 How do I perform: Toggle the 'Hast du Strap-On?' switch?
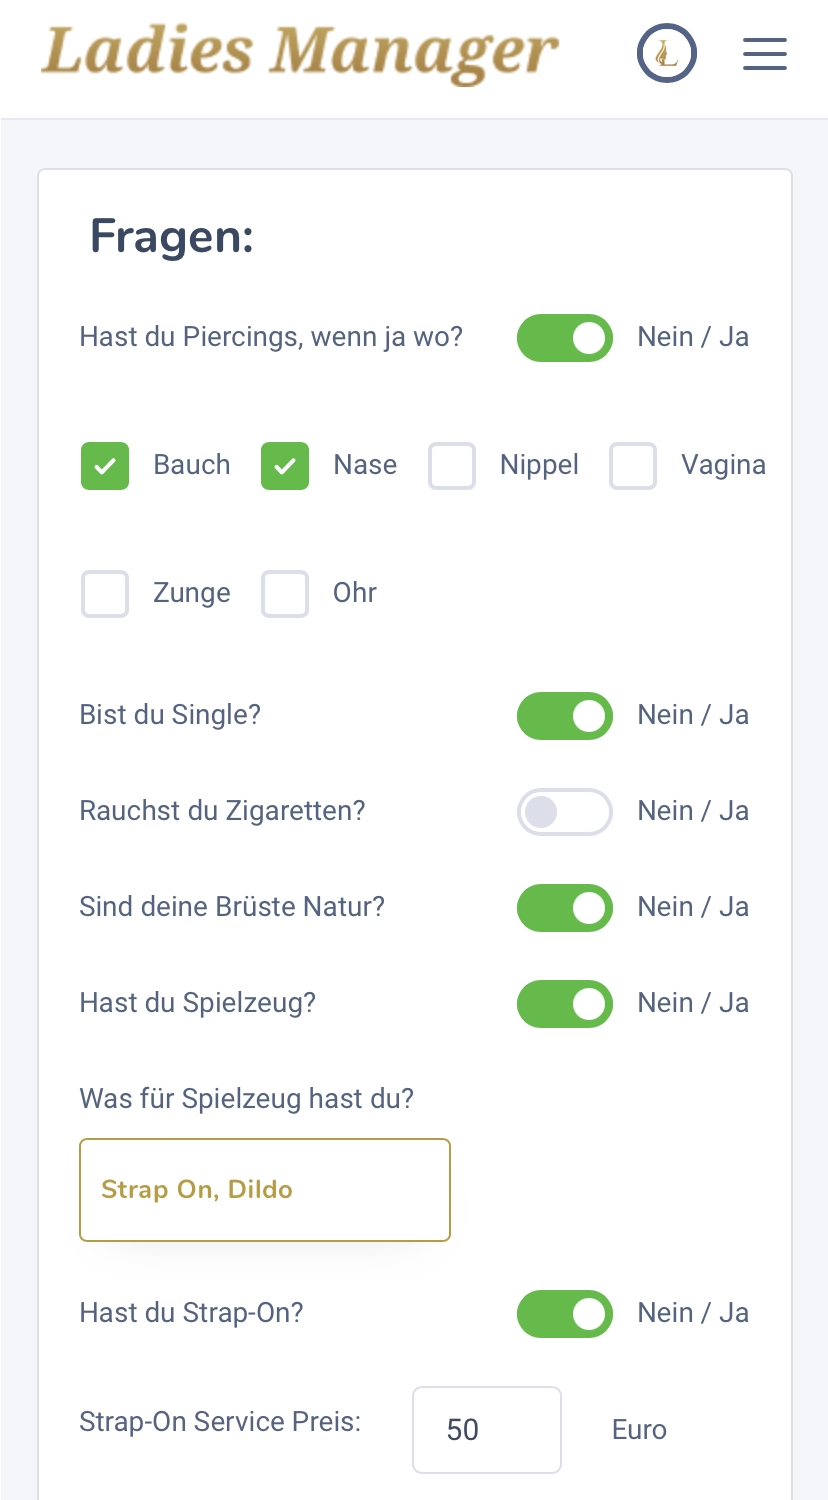pyautogui.click(x=565, y=1314)
